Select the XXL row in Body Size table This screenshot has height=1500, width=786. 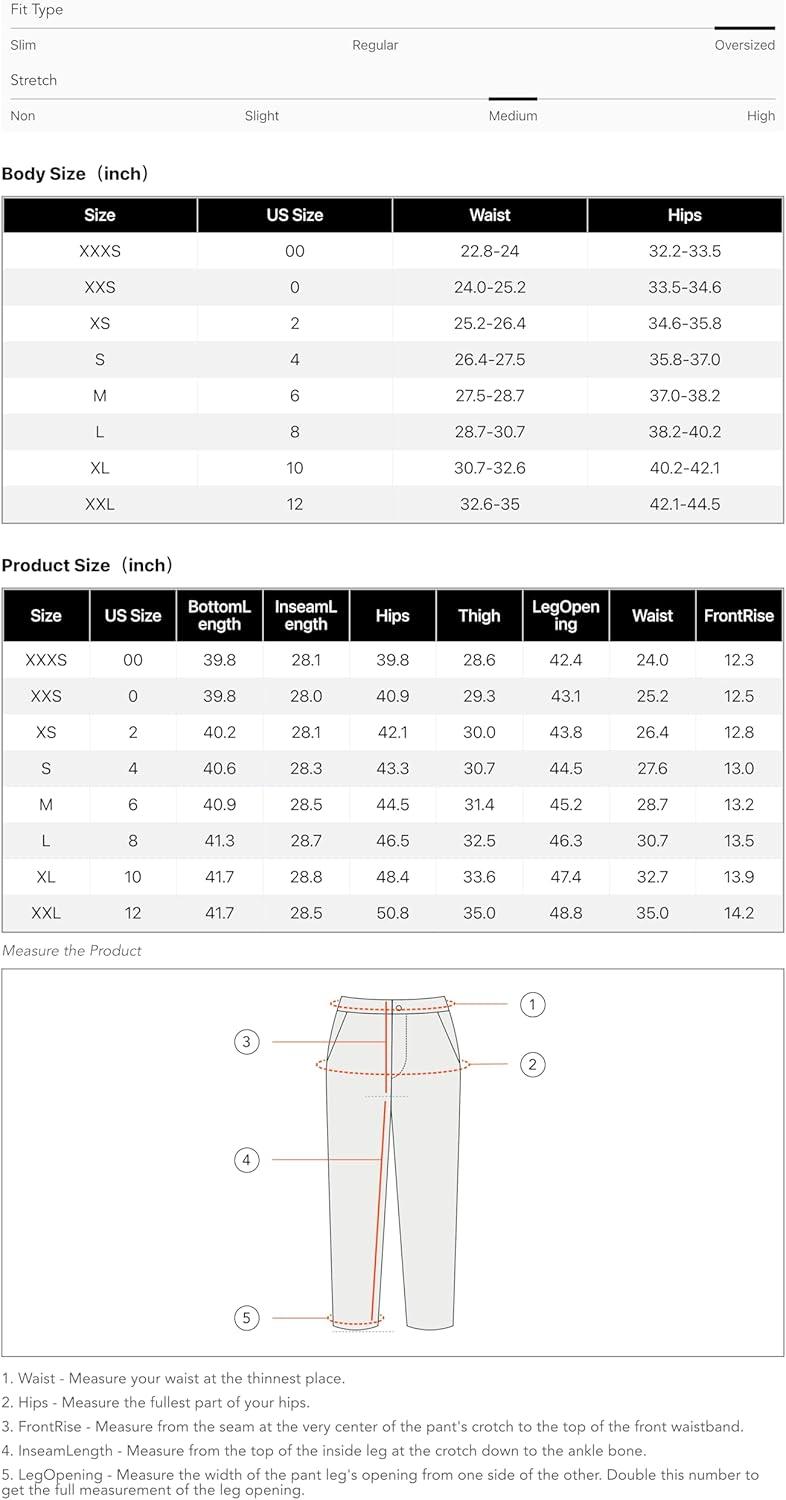(392, 504)
